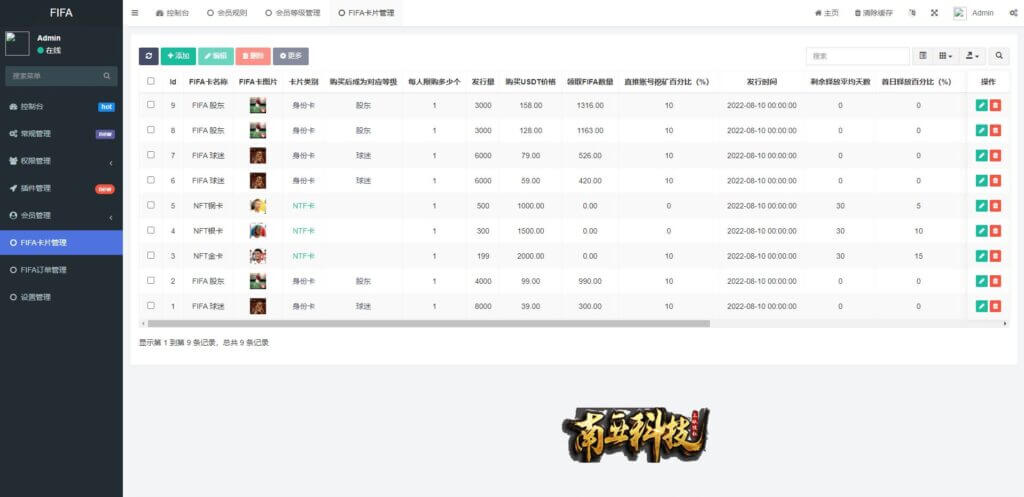Check the checkbox for row Id 4
Viewport: 1024px width, 497px height.
coord(151,230)
